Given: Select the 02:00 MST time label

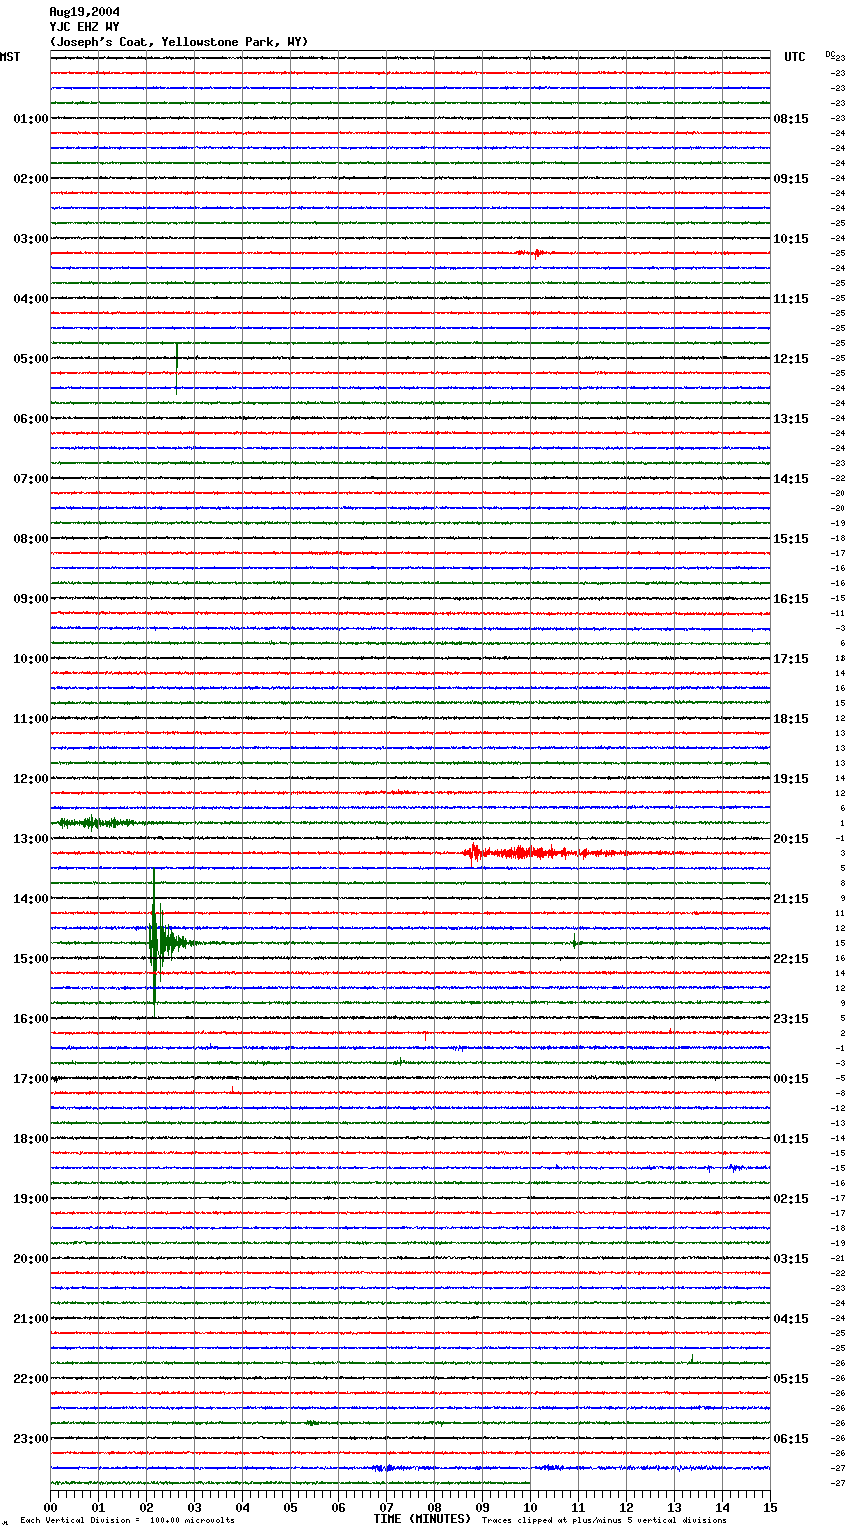Looking at the screenshot, I should pos(31,179).
